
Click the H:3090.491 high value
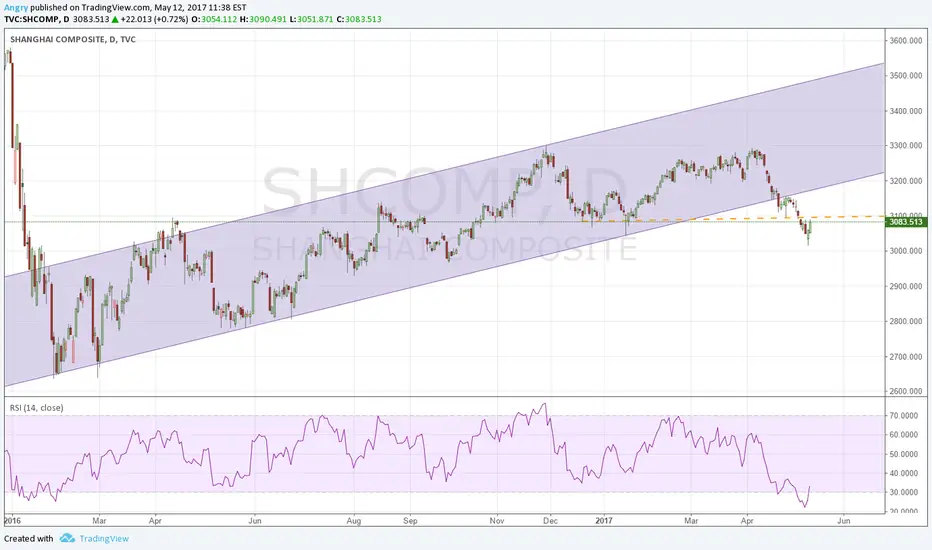(263, 19)
